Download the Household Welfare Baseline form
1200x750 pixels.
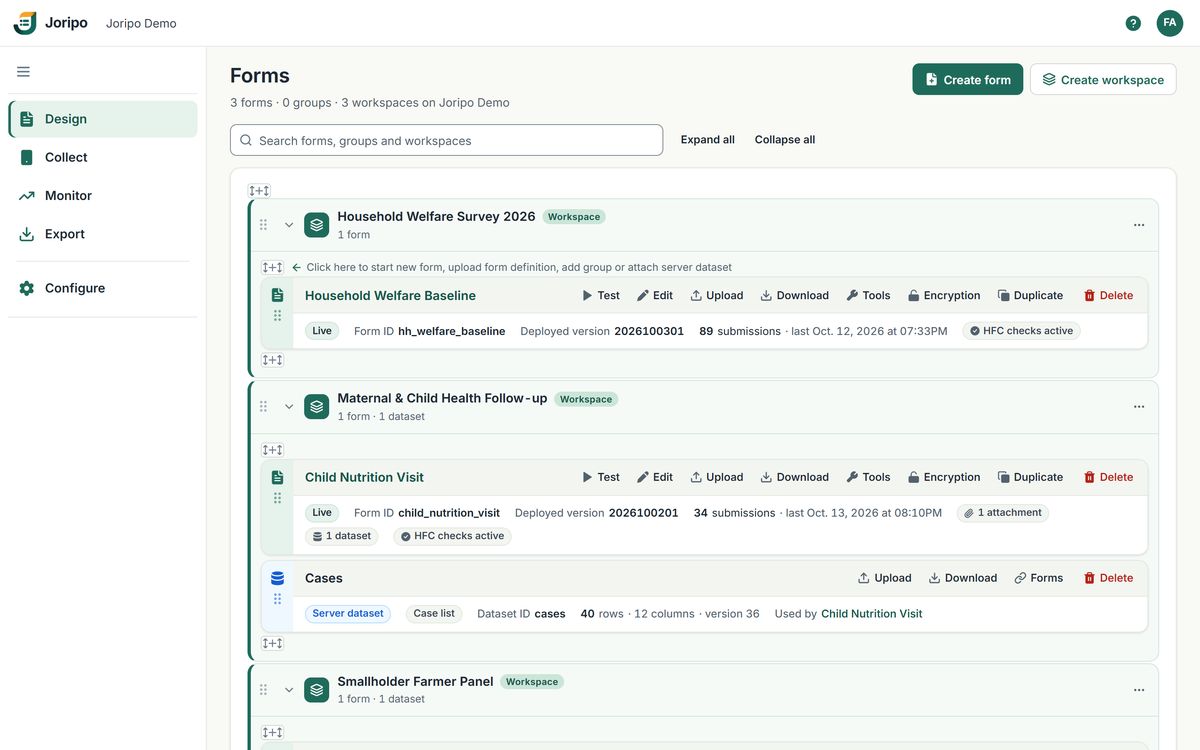click(795, 296)
